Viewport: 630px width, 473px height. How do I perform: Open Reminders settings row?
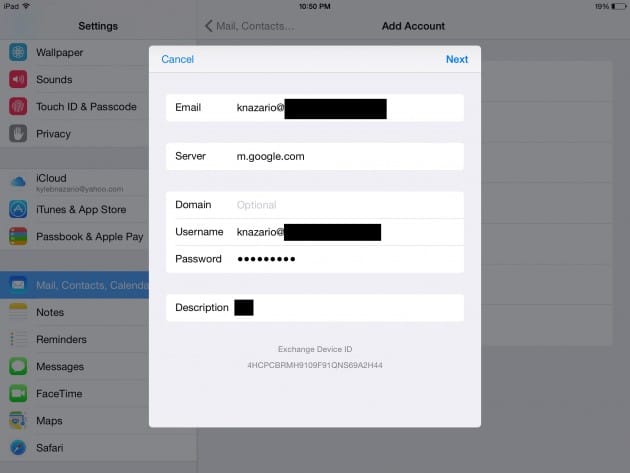click(74, 340)
